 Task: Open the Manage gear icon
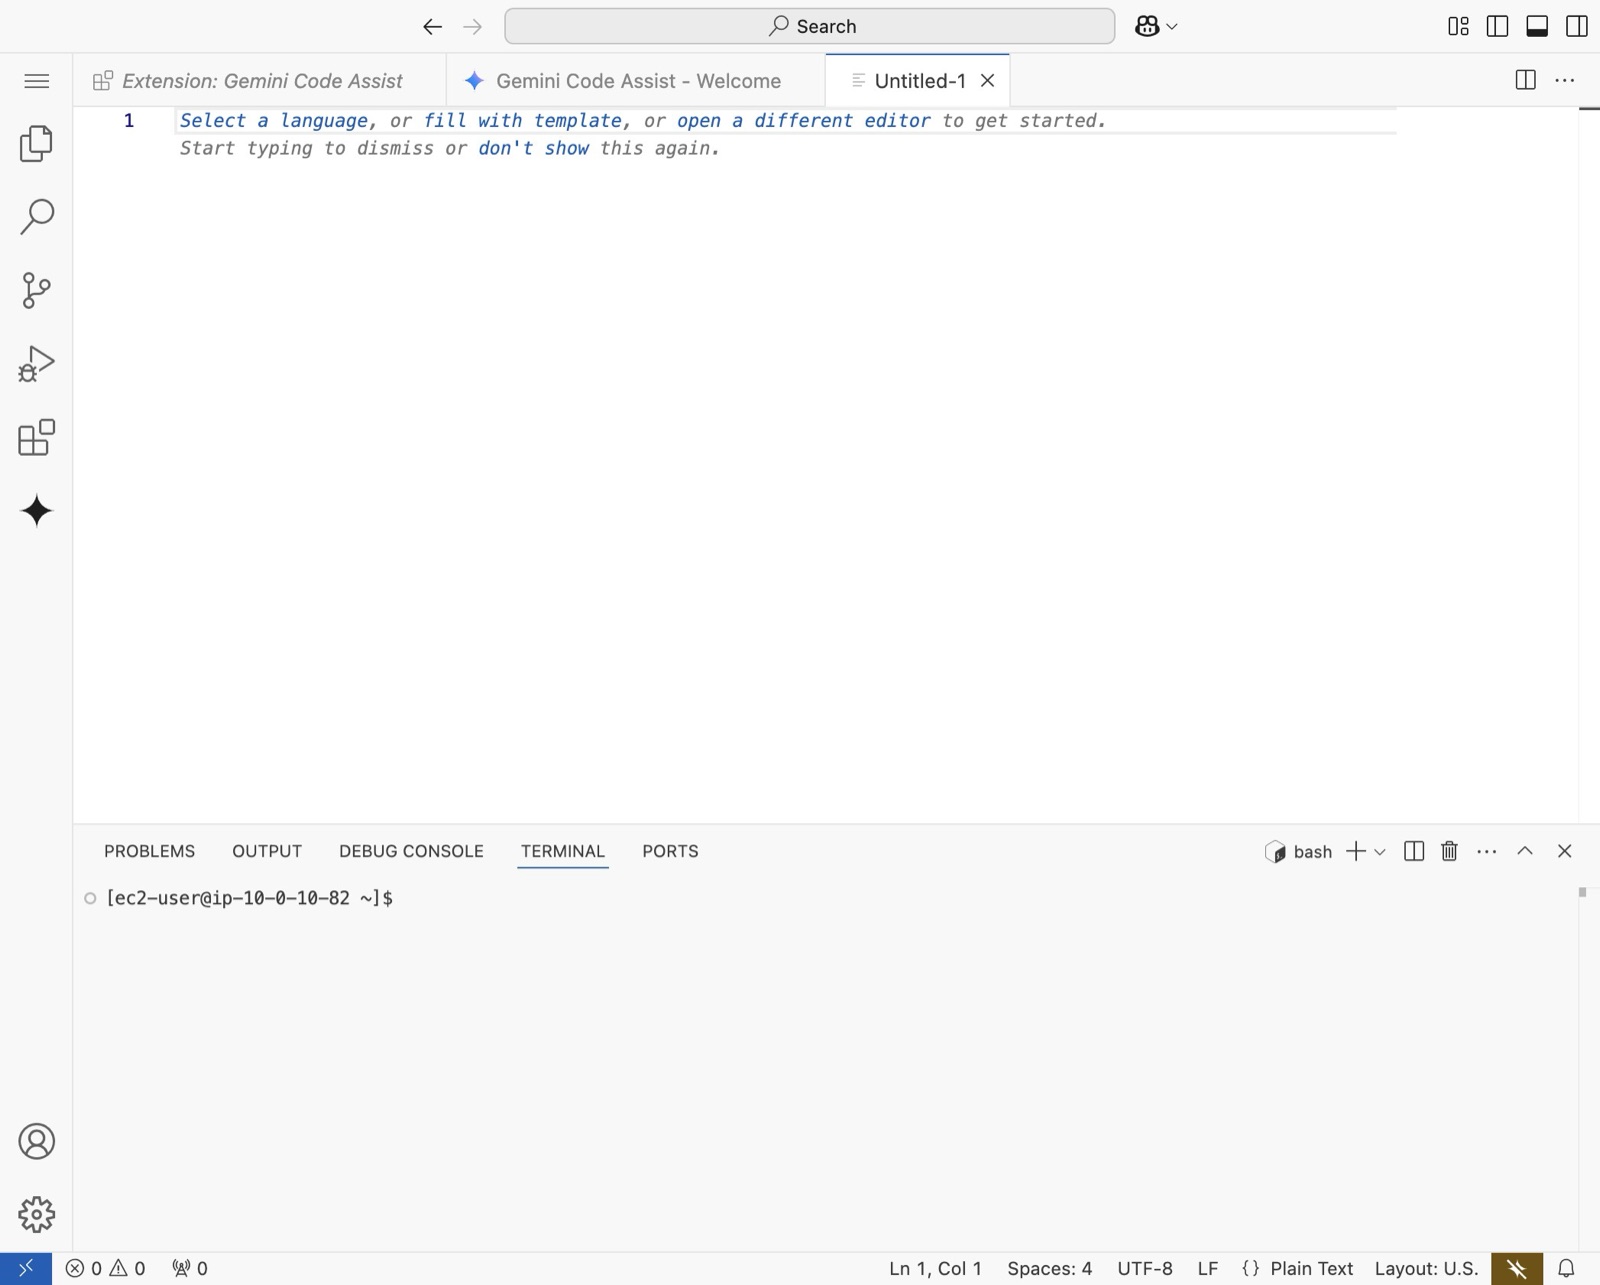click(x=36, y=1215)
